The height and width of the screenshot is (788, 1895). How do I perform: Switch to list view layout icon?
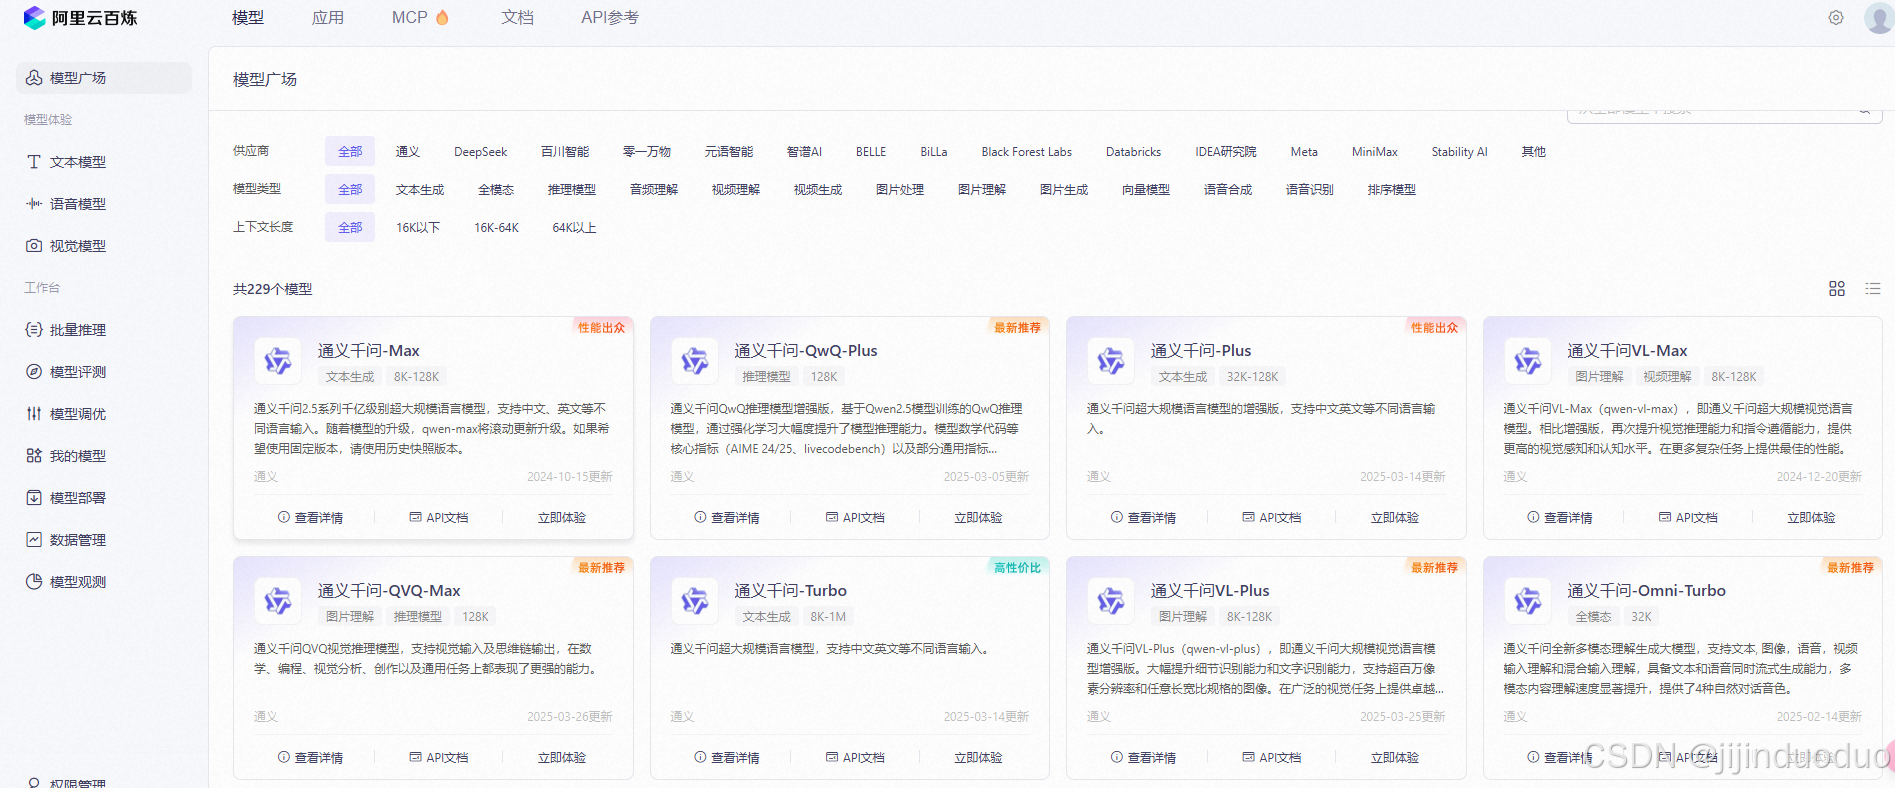pos(1873,289)
